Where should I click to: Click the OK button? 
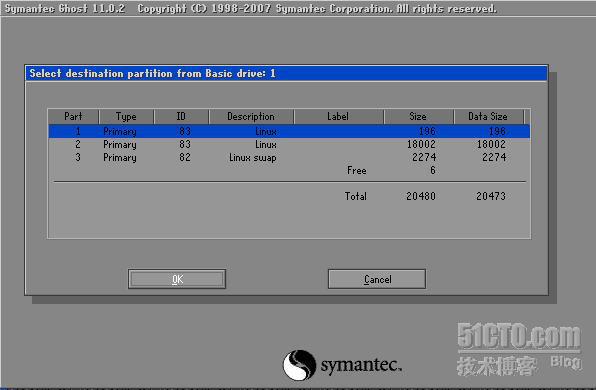pyautogui.click(x=177, y=279)
